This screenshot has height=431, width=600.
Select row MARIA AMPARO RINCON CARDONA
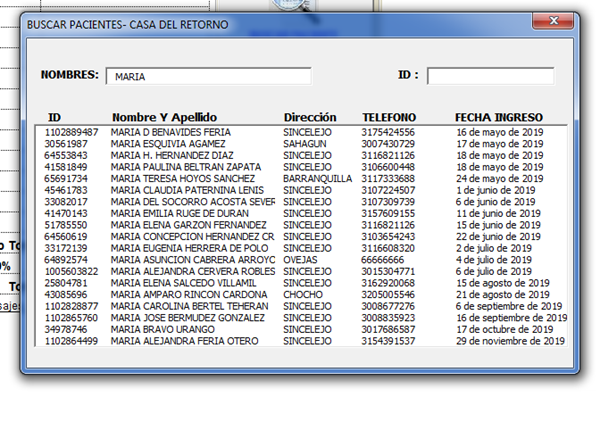tap(301, 295)
